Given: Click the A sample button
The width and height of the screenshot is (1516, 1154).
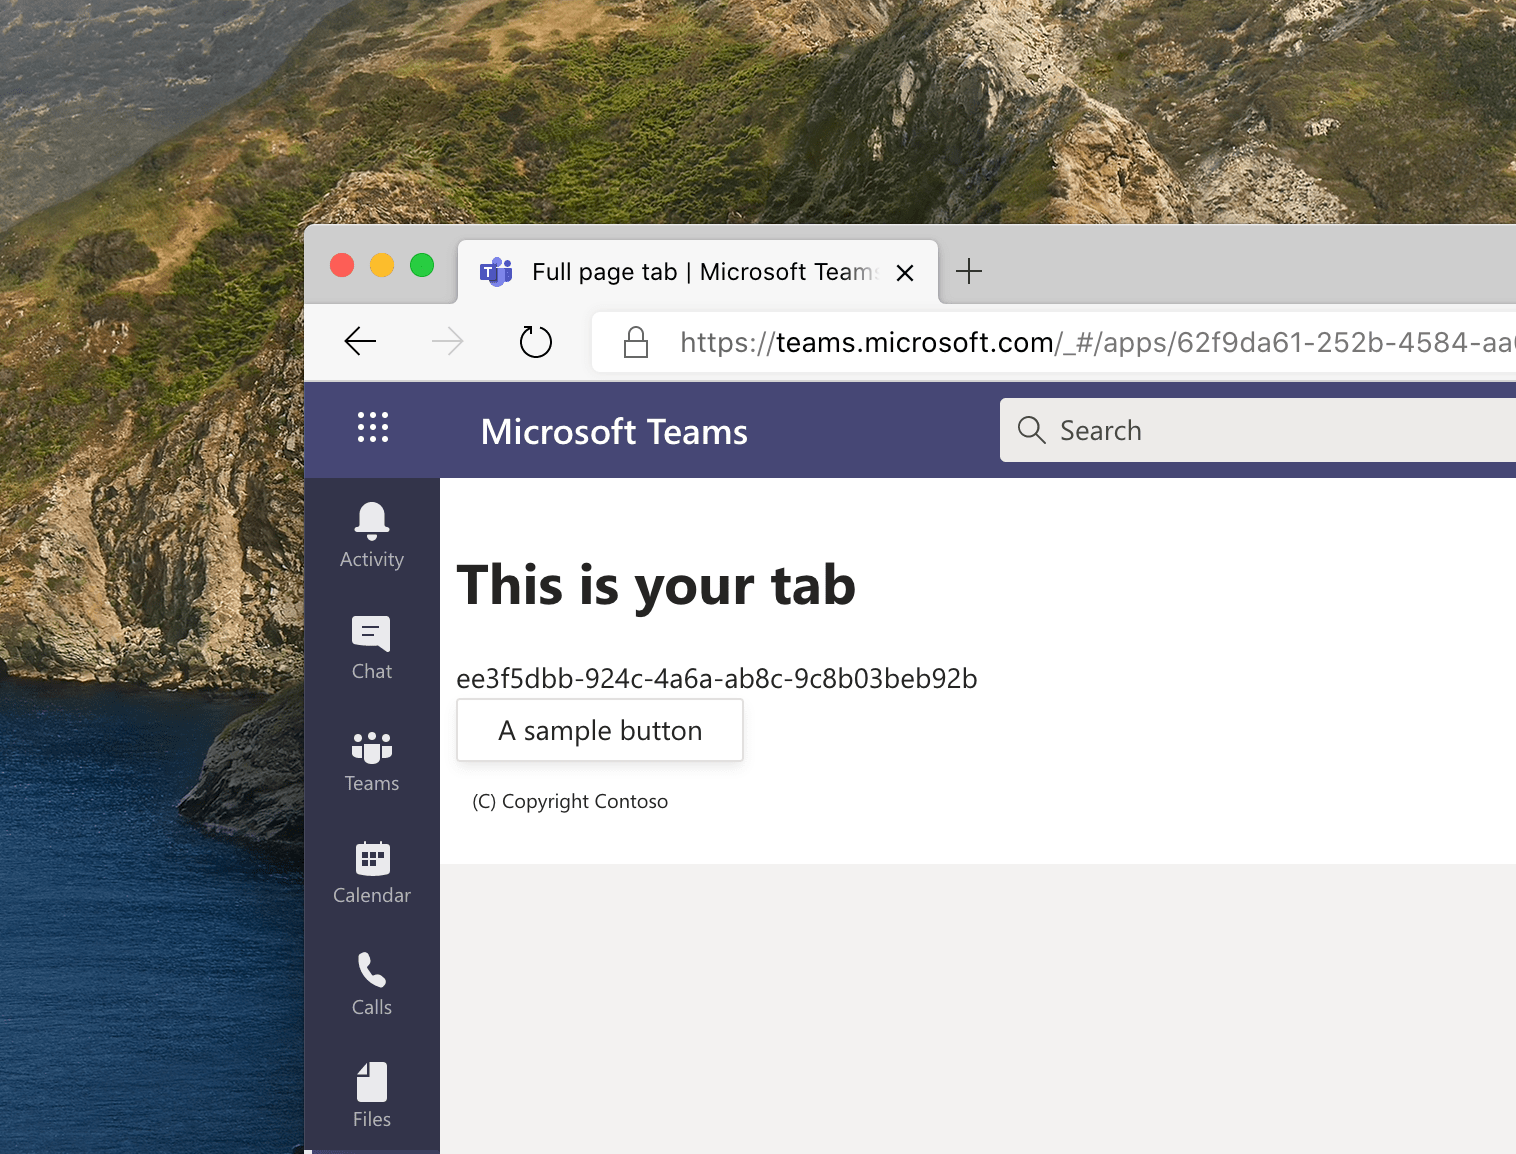Looking at the screenshot, I should click(600, 731).
